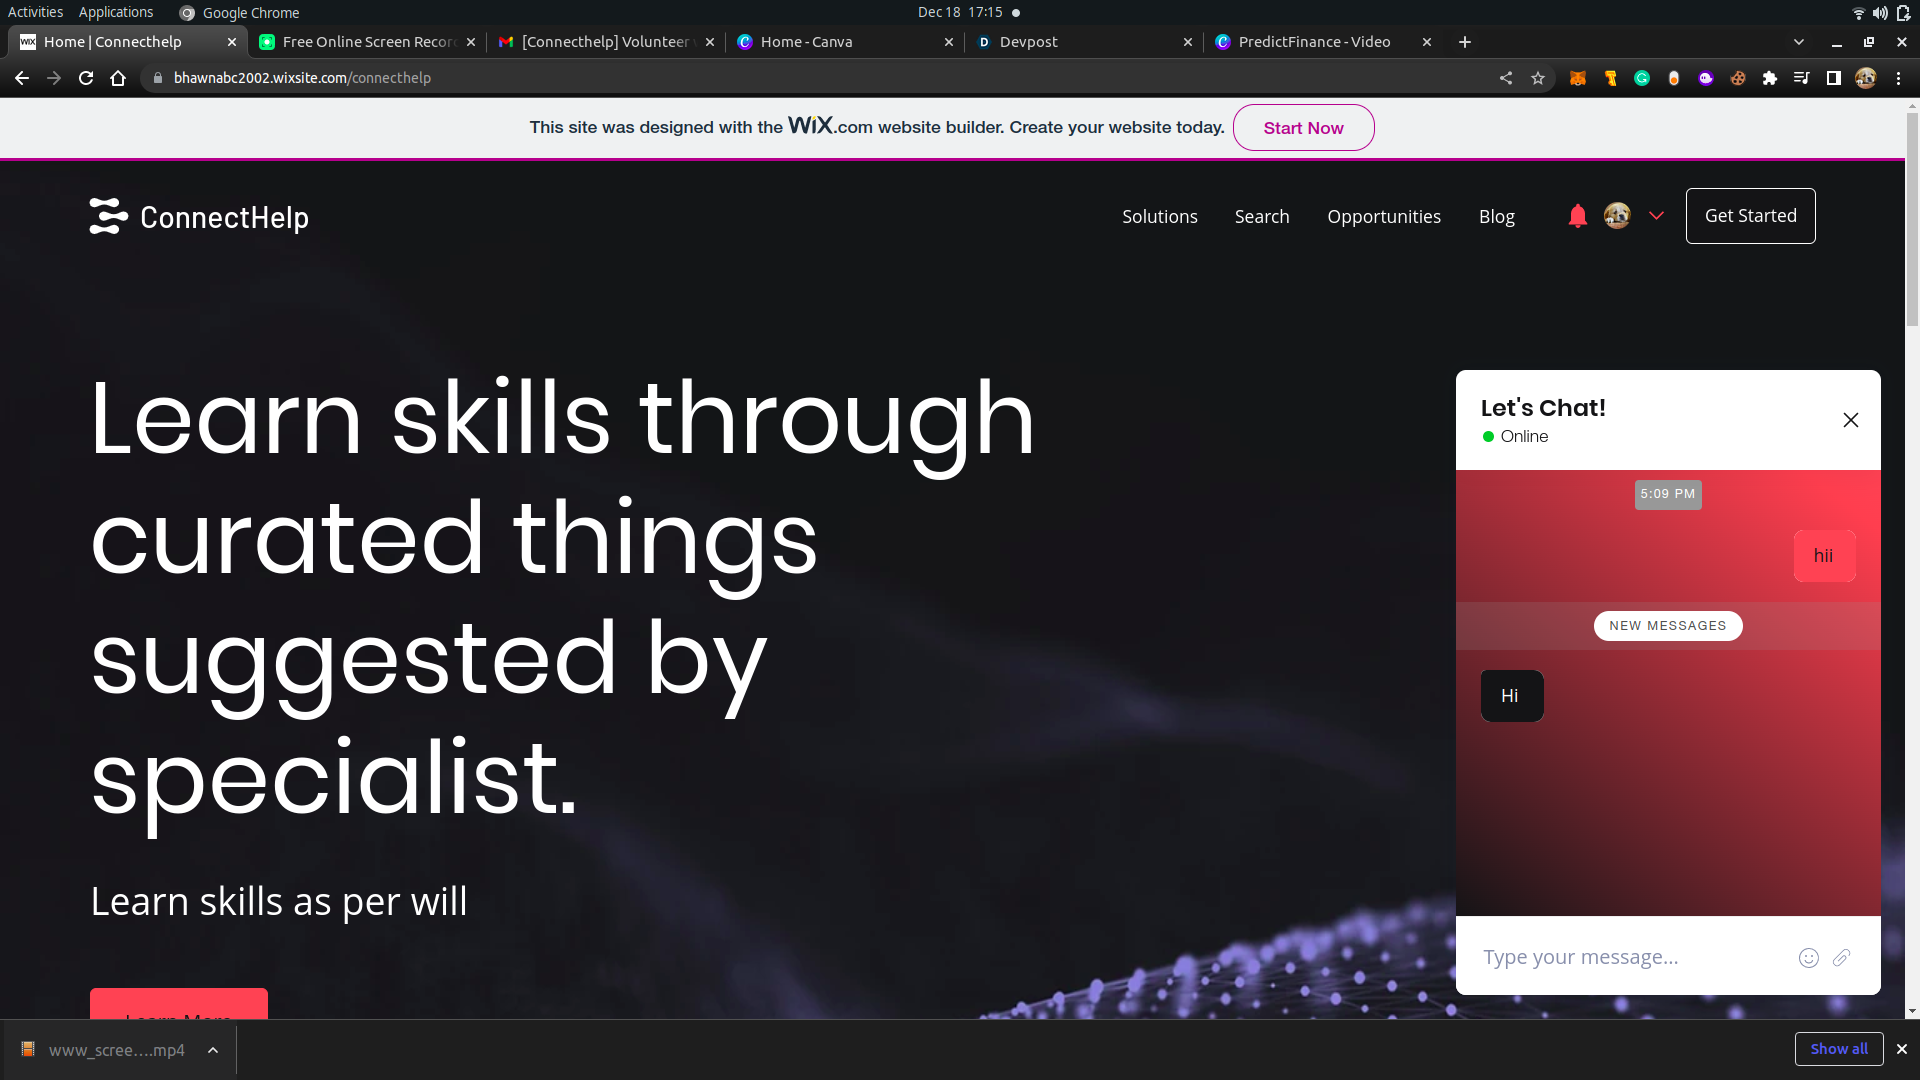Click the Get Started button
The width and height of the screenshot is (1920, 1080).
(x=1750, y=216)
